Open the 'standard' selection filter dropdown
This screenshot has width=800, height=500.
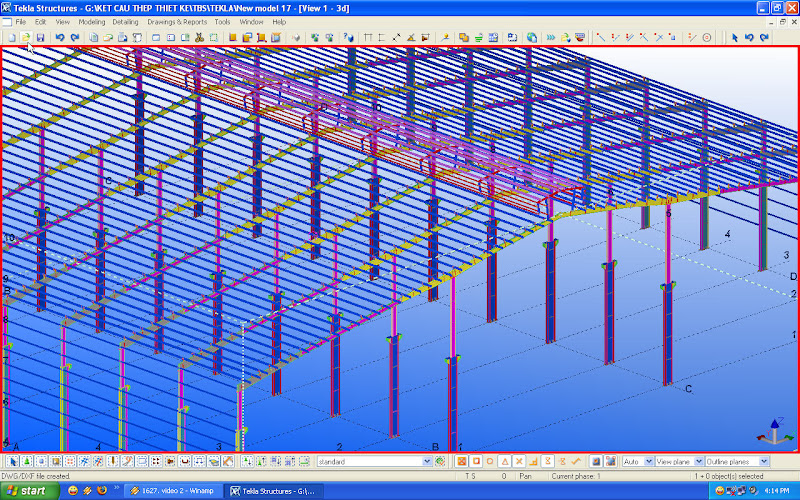[427, 461]
